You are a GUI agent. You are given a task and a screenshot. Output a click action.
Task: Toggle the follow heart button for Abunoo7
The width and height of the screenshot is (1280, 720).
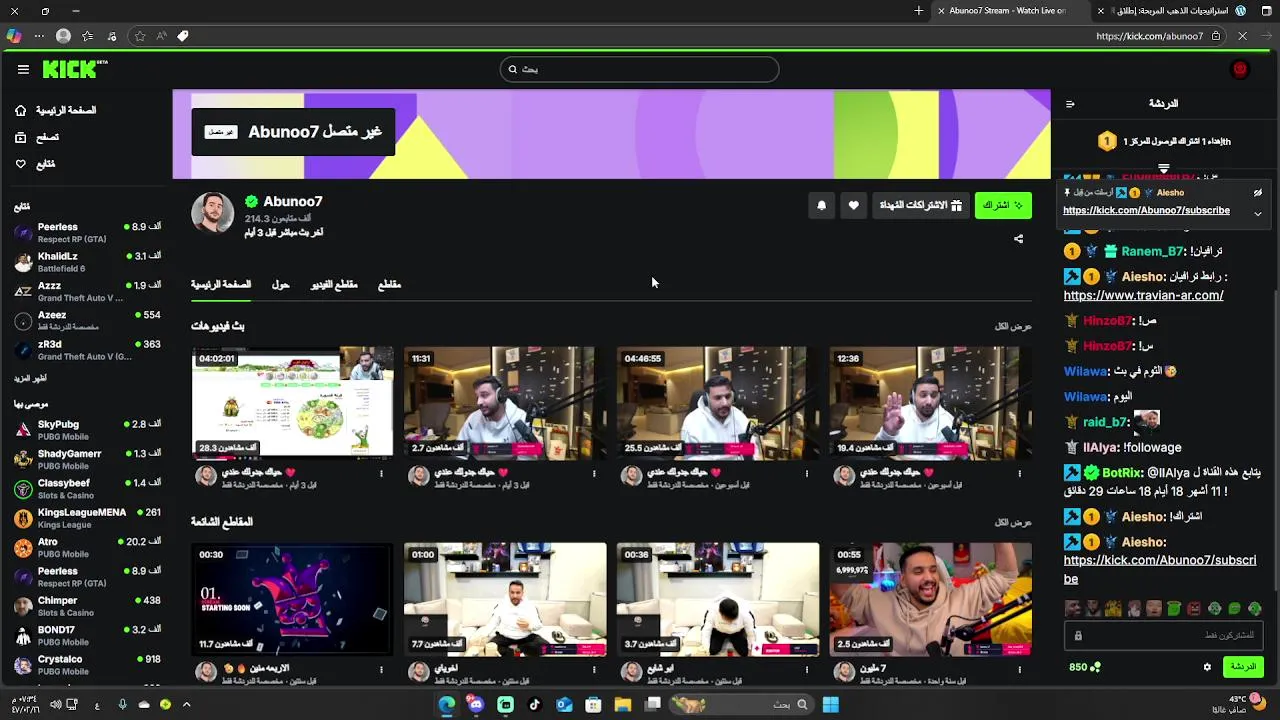click(x=853, y=205)
